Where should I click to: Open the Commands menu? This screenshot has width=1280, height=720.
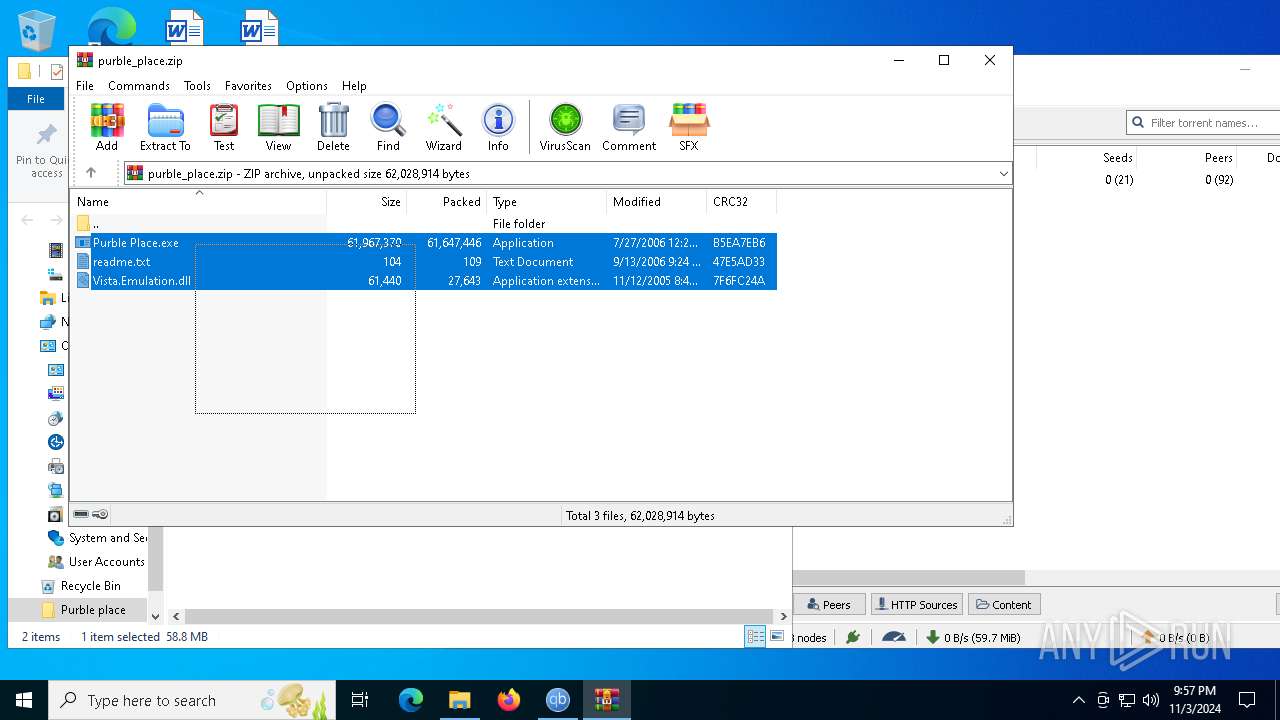(139, 86)
